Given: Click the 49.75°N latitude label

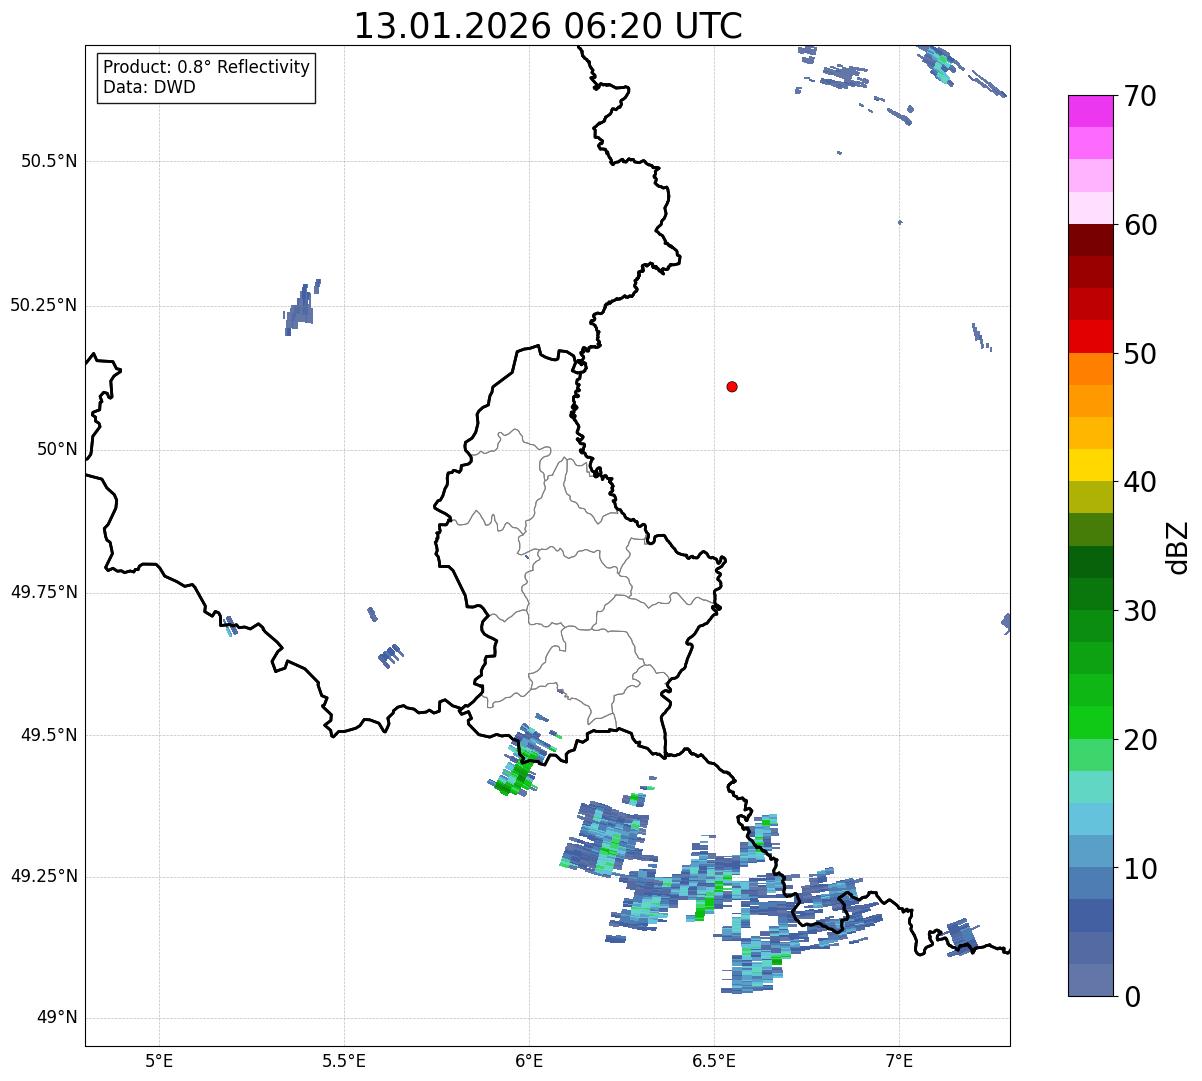Looking at the screenshot, I should pyautogui.click(x=44, y=592).
